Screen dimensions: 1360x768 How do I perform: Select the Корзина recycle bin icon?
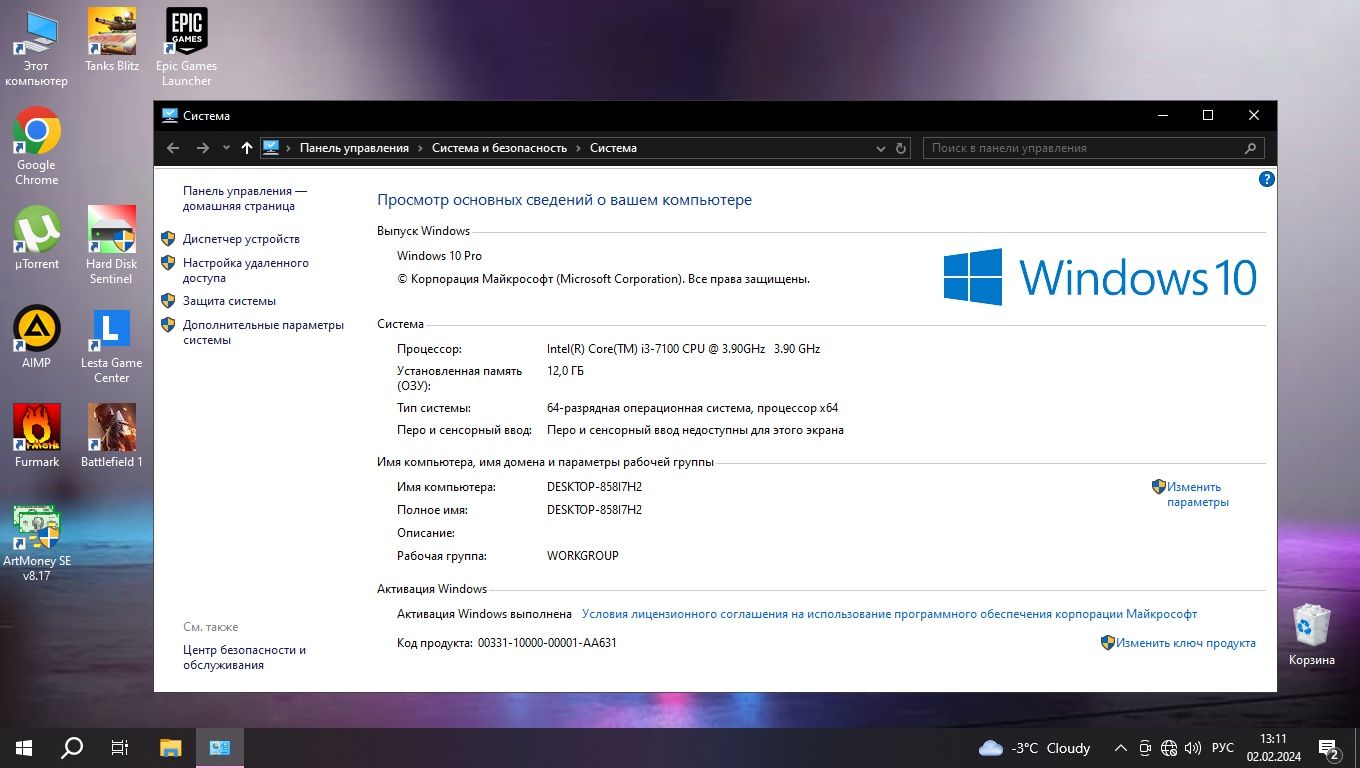click(1311, 635)
